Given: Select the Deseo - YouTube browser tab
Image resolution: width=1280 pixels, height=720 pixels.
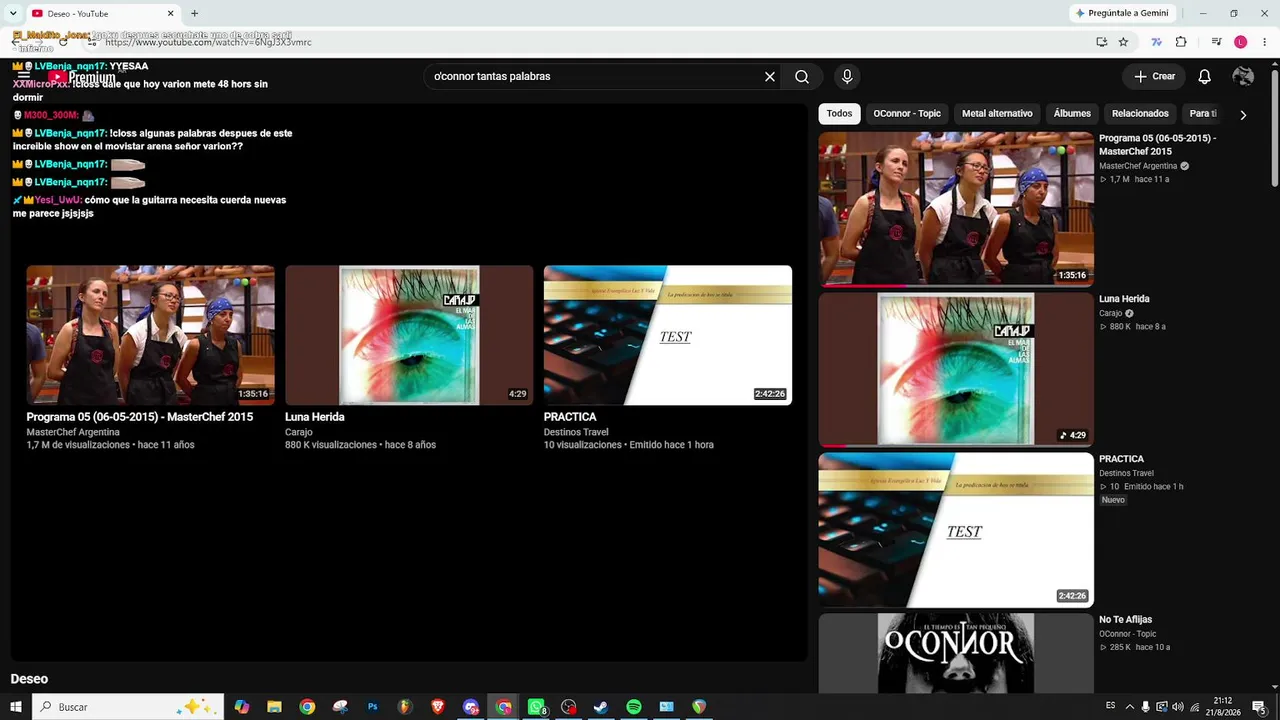Looking at the screenshot, I should [x=103, y=13].
